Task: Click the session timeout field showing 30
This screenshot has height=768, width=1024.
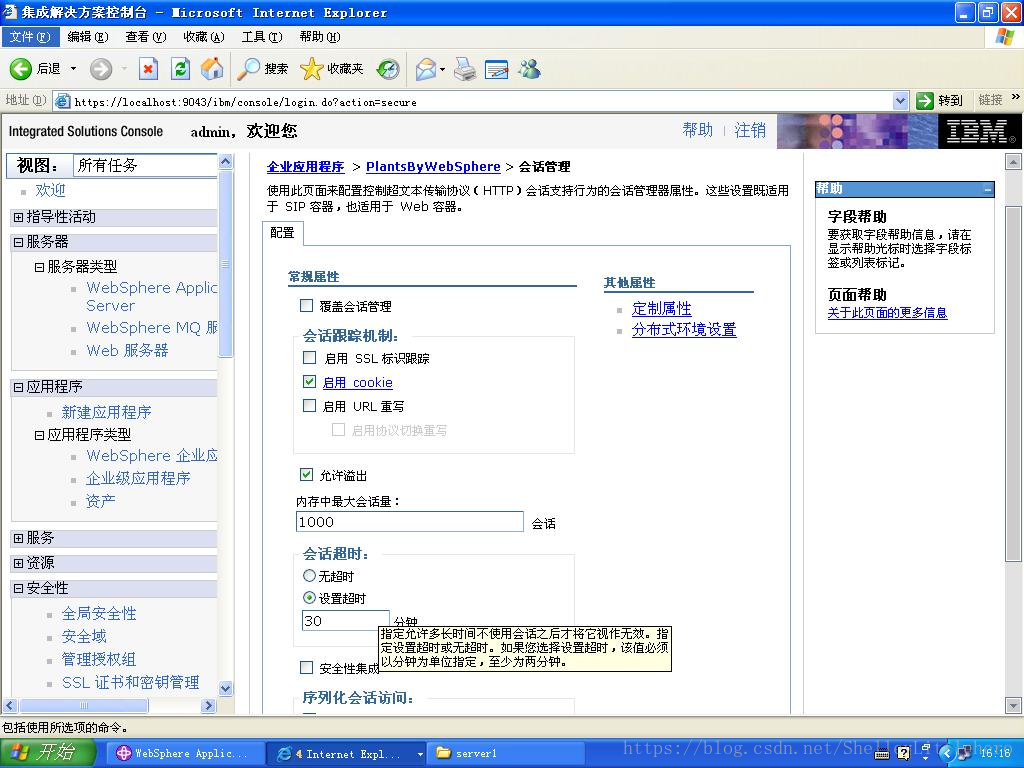Action: pyautogui.click(x=345, y=620)
